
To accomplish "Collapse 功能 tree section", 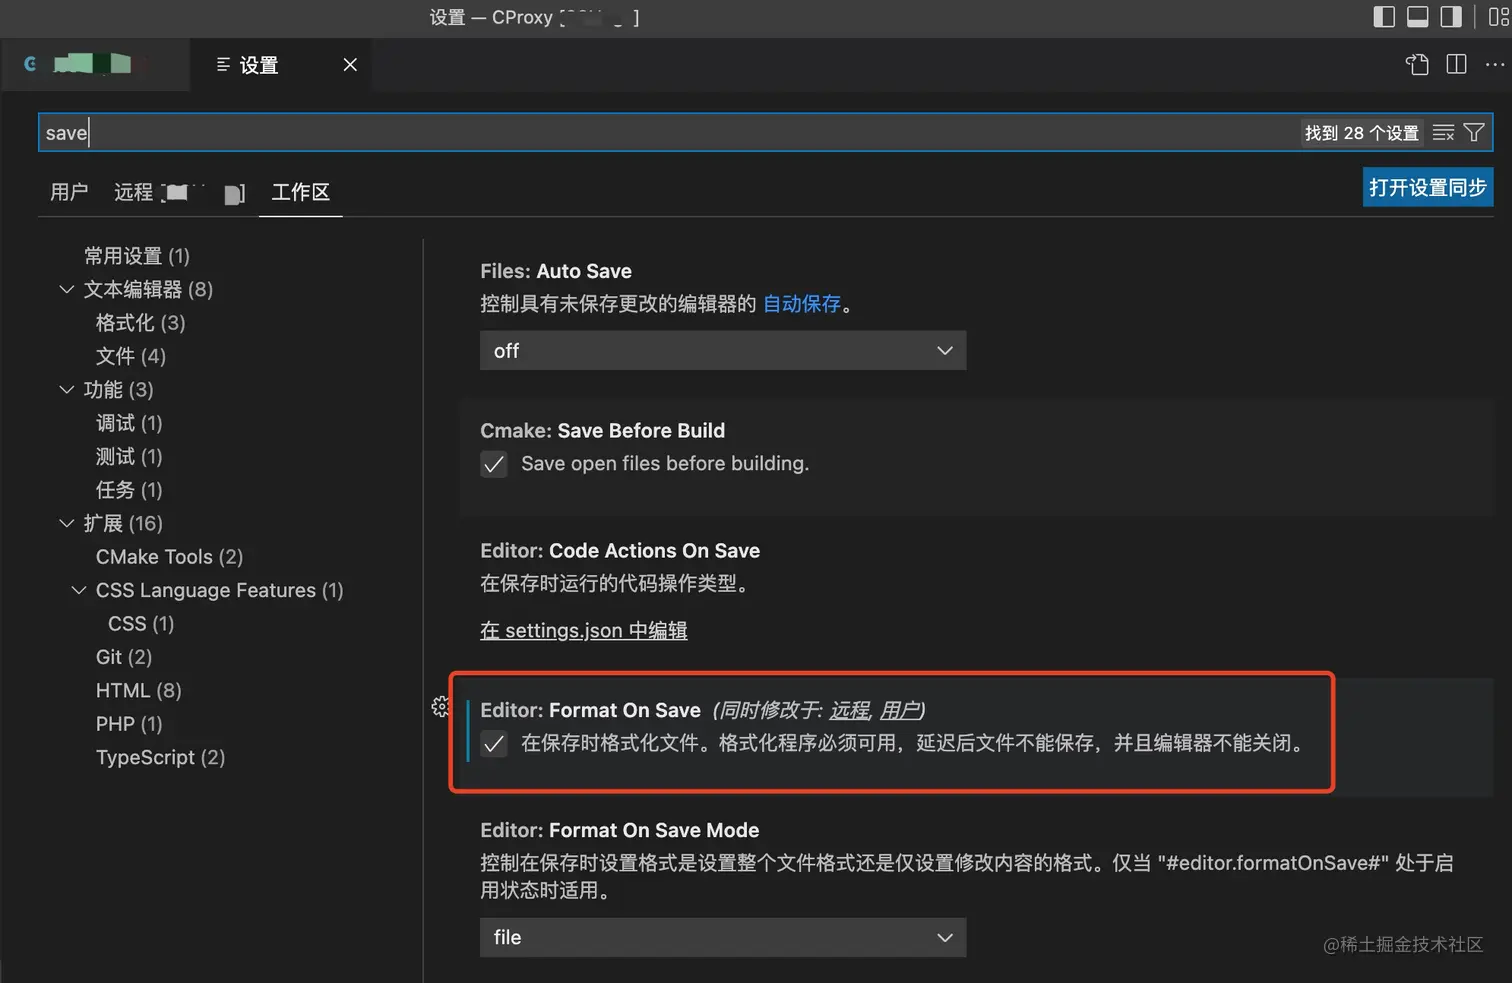I will [67, 390].
